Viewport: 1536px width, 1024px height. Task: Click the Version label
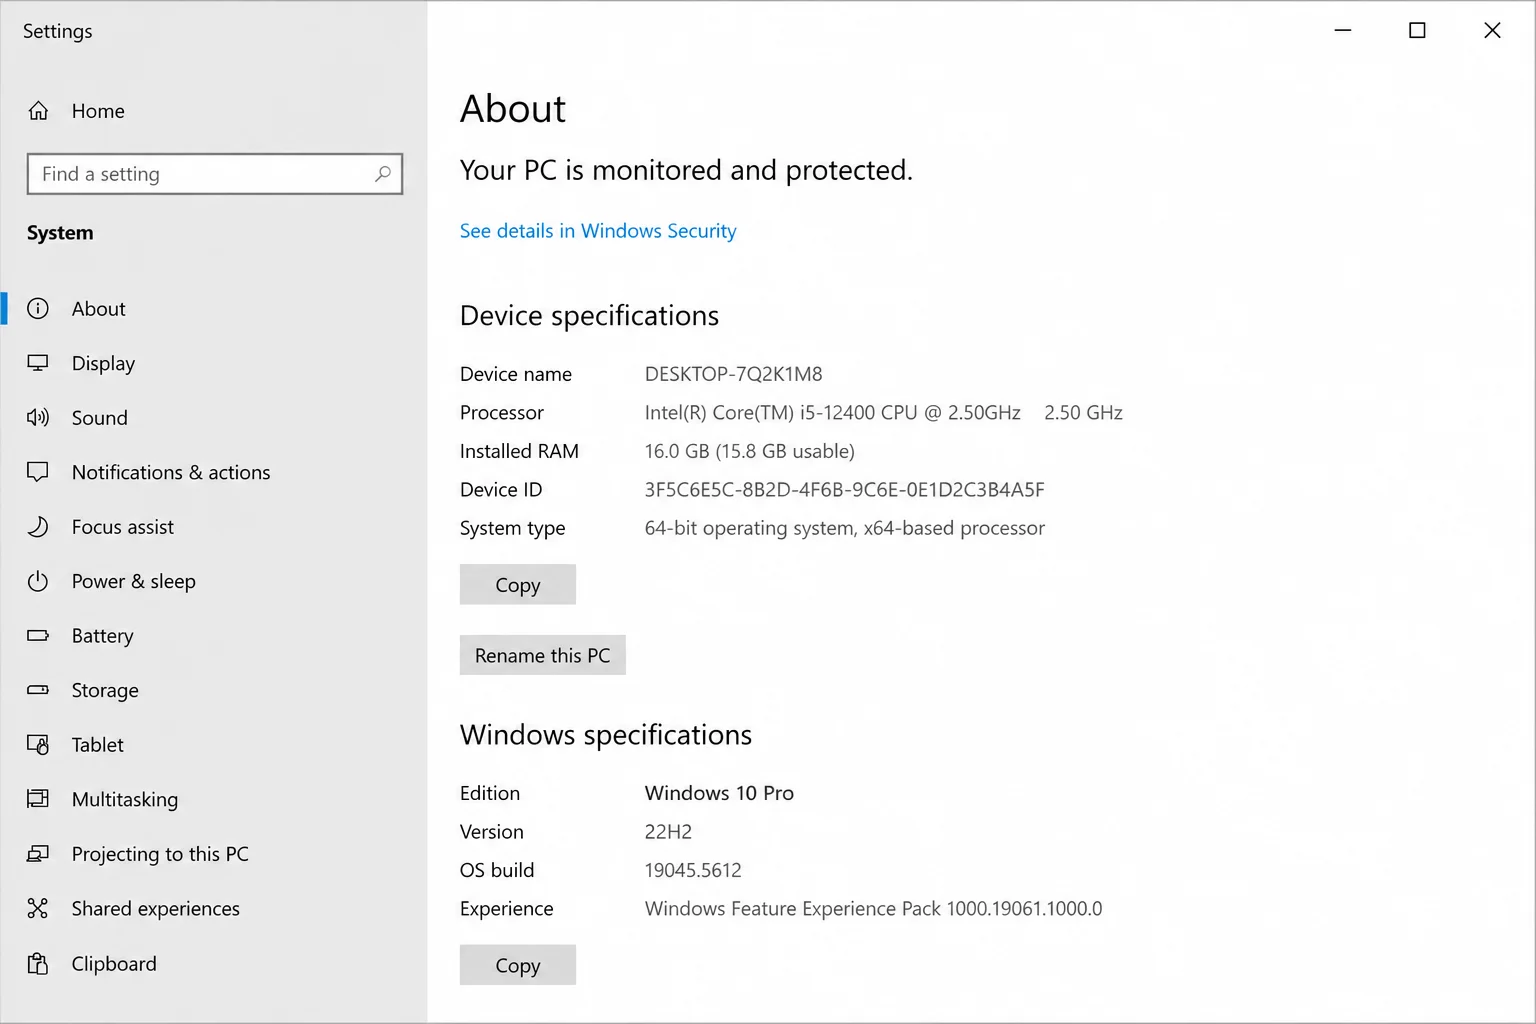(492, 832)
